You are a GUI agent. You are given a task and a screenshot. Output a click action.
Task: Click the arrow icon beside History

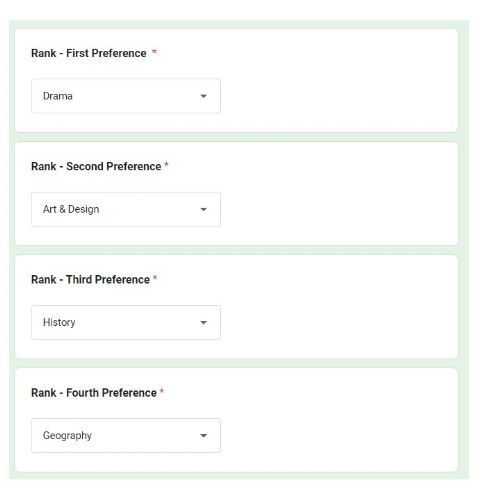click(x=203, y=323)
